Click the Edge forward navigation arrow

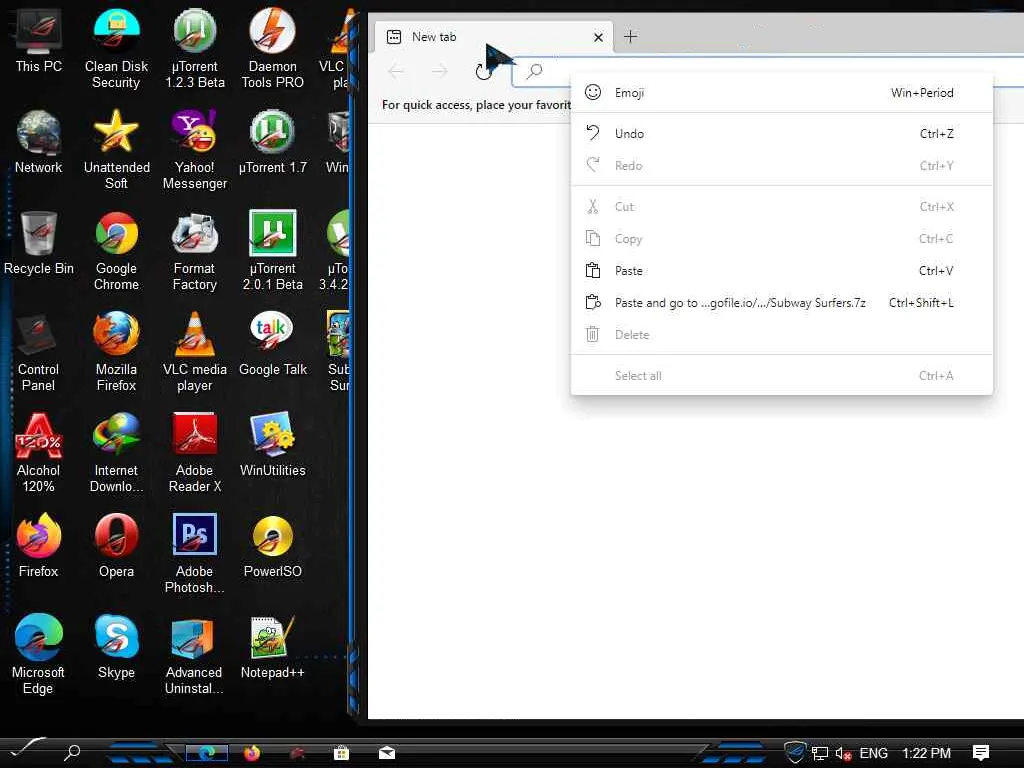[440, 71]
